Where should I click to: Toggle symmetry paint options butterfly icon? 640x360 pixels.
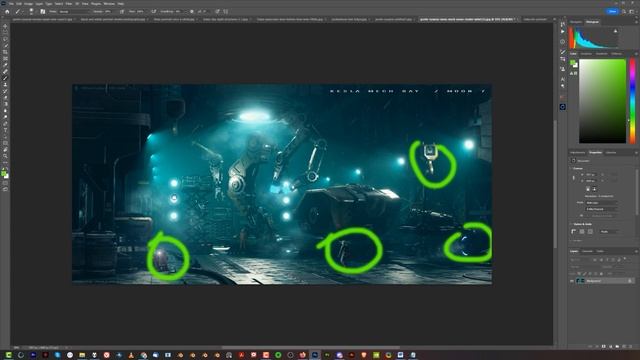coord(226,11)
